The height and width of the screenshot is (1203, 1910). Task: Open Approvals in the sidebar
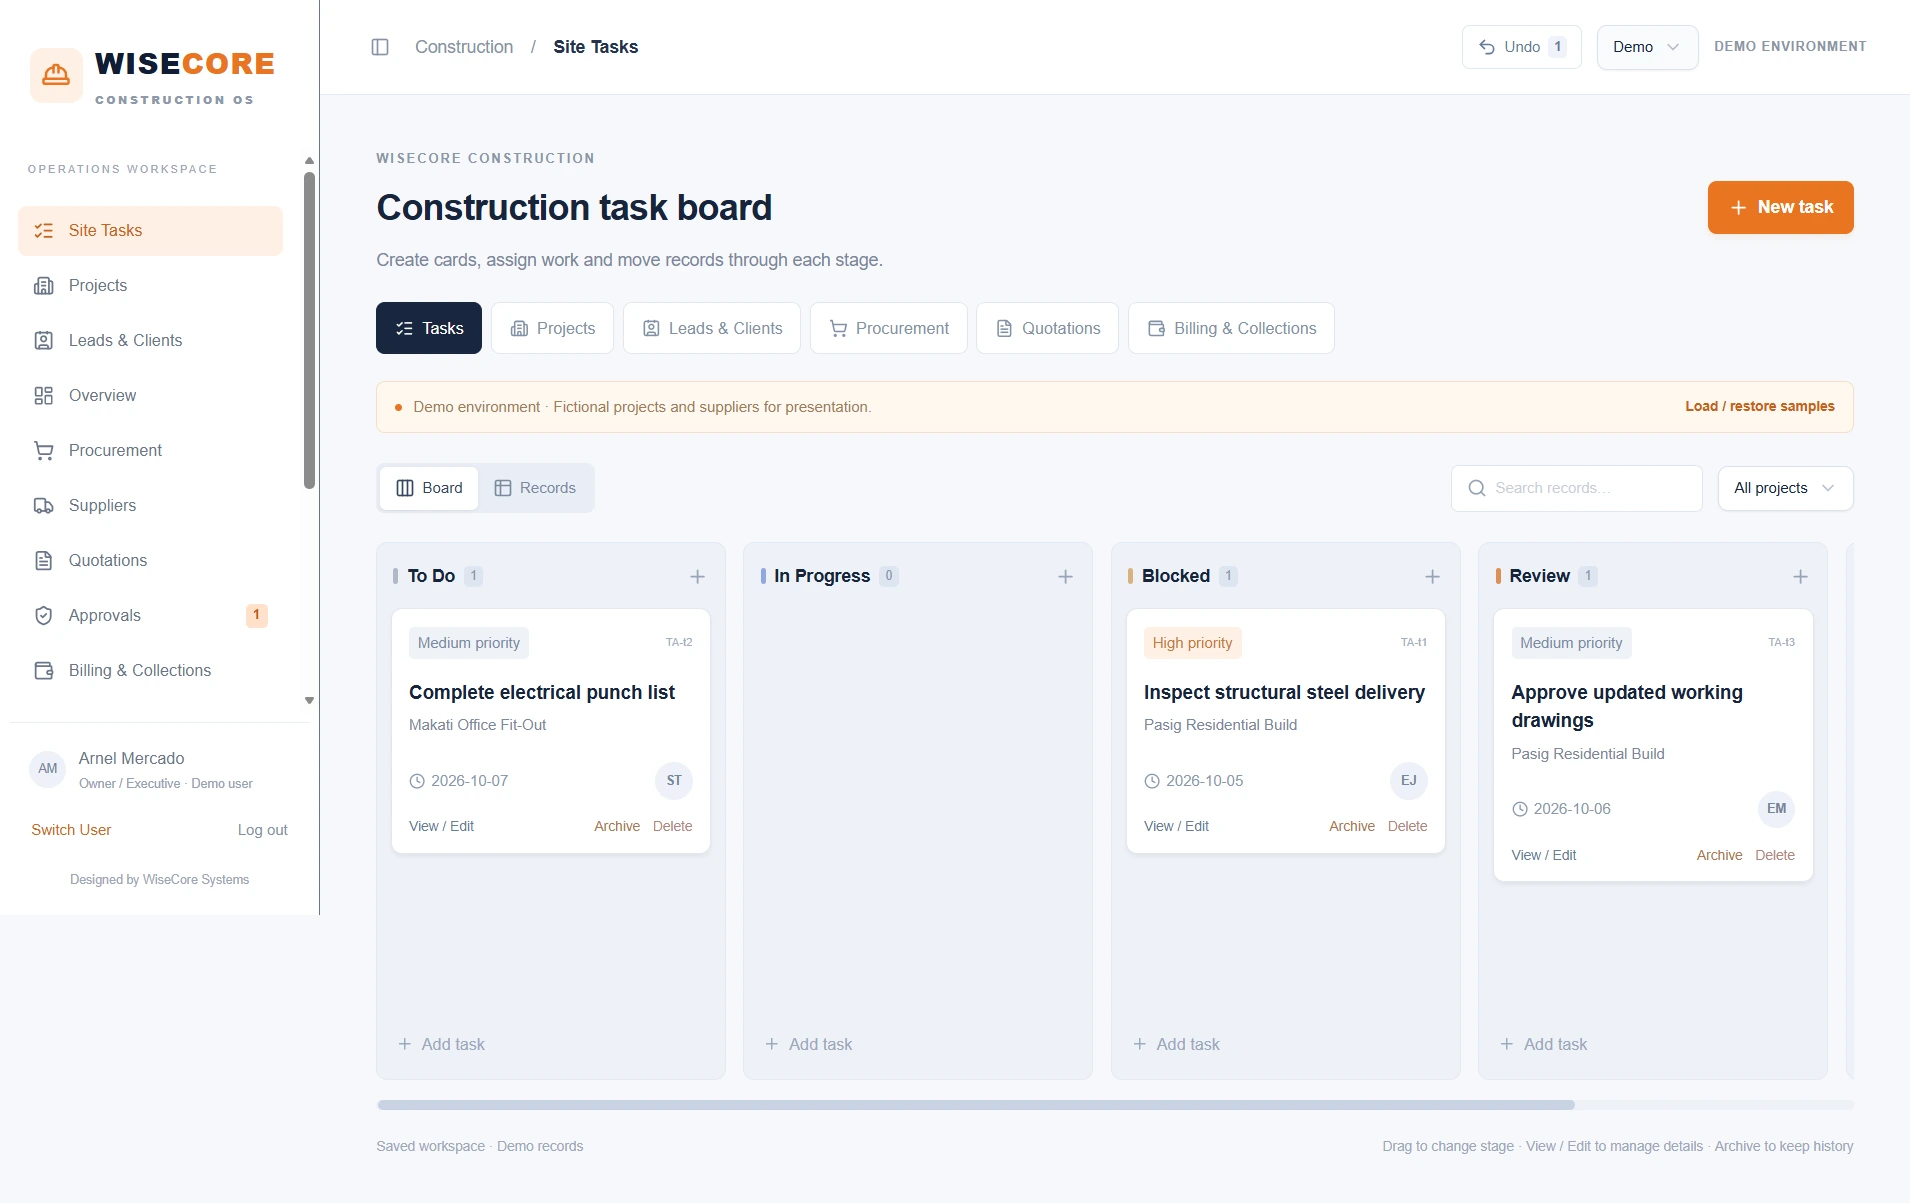click(150, 616)
